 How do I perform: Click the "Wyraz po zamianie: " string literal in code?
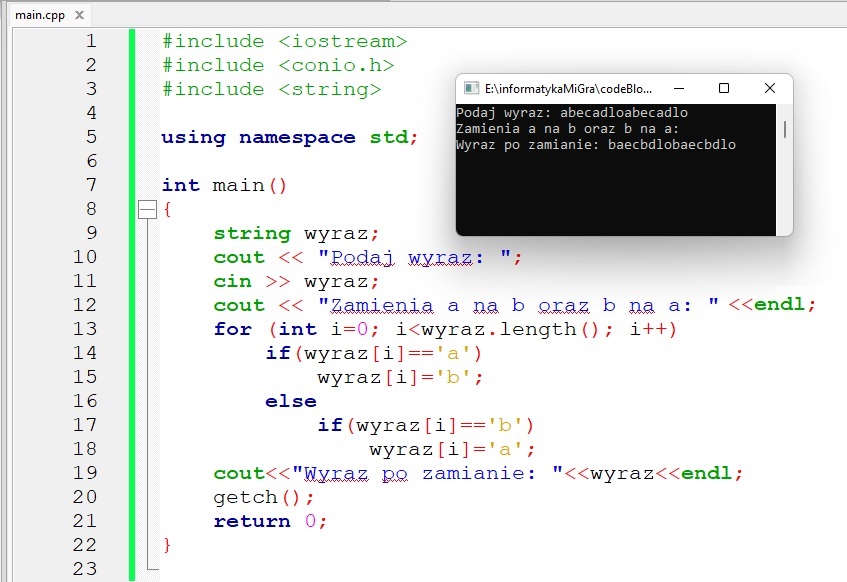click(428, 473)
